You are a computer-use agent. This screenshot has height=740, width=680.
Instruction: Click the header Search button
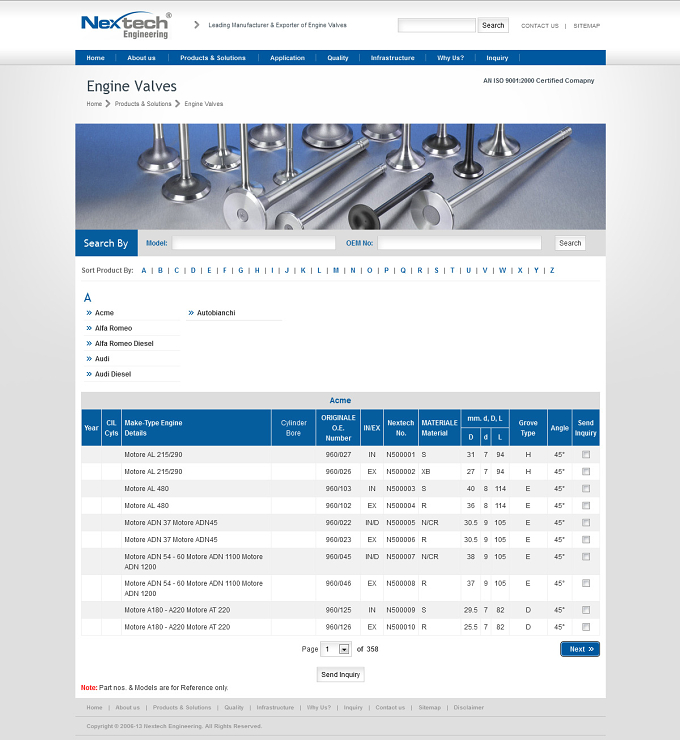tap(493, 25)
